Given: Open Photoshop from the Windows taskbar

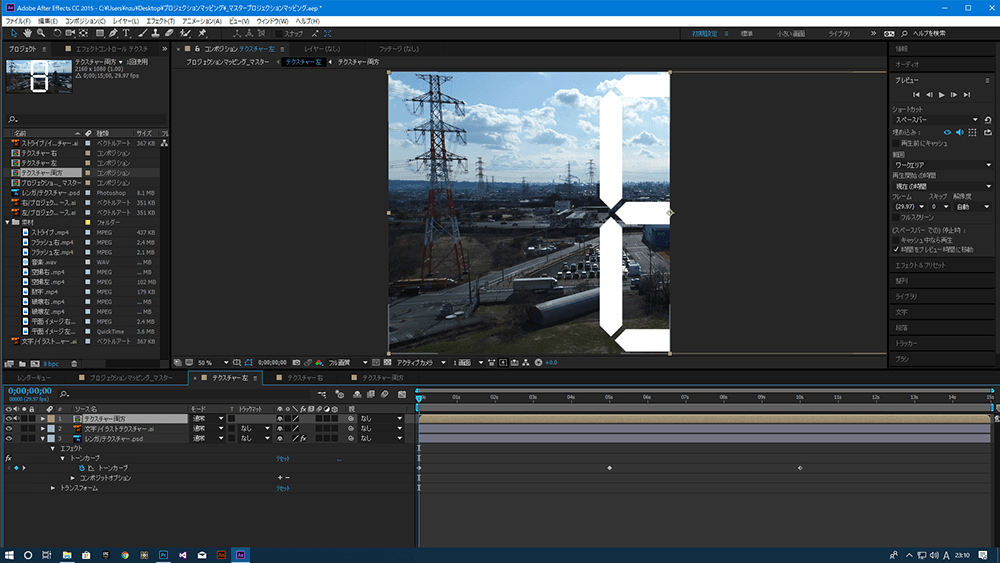Looking at the screenshot, I should [x=163, y=554].
